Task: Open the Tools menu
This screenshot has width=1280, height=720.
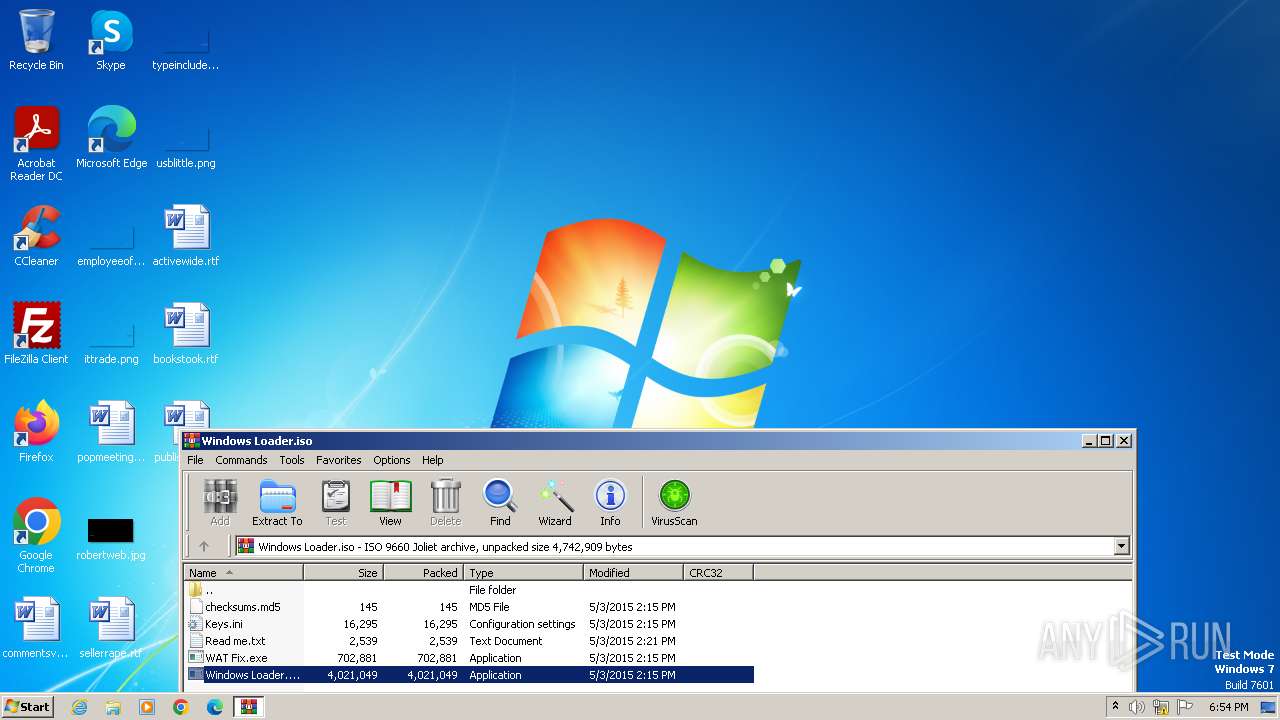Action: [x=292, y=460]
